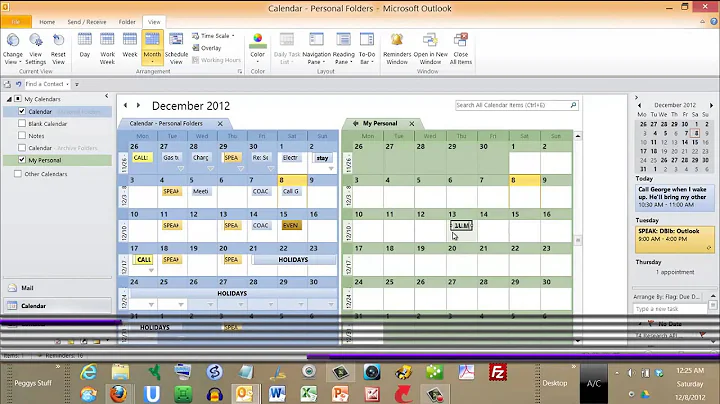Open Word from the taskbar
The height and width of the screenshot is (404, 720).
click(277, 394)
